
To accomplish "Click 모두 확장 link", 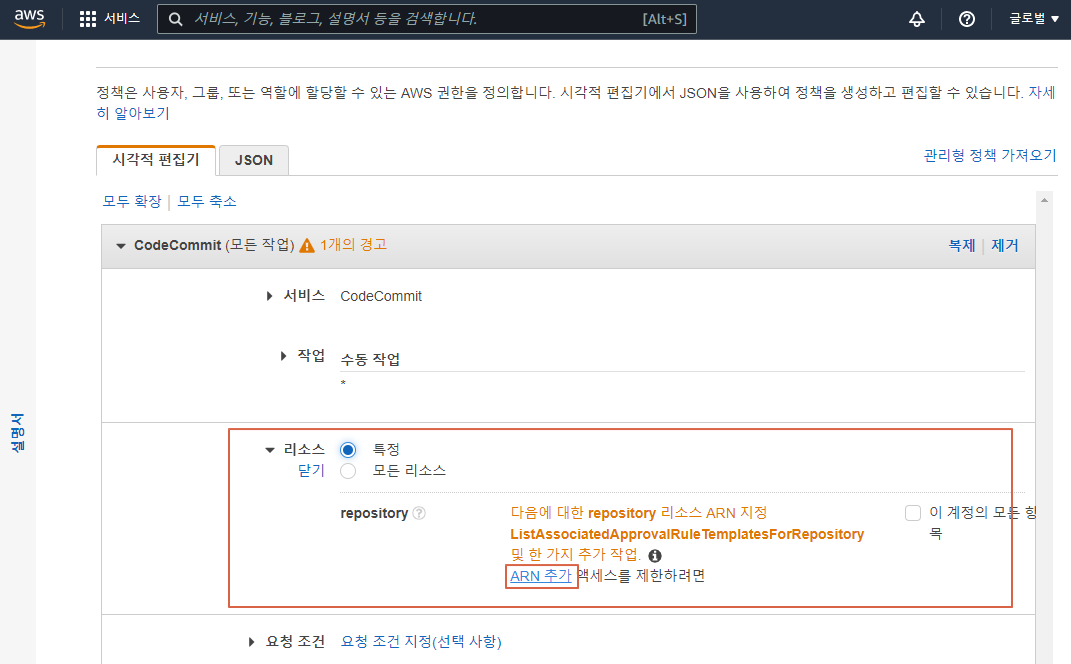I will click(x=132, y=202).
